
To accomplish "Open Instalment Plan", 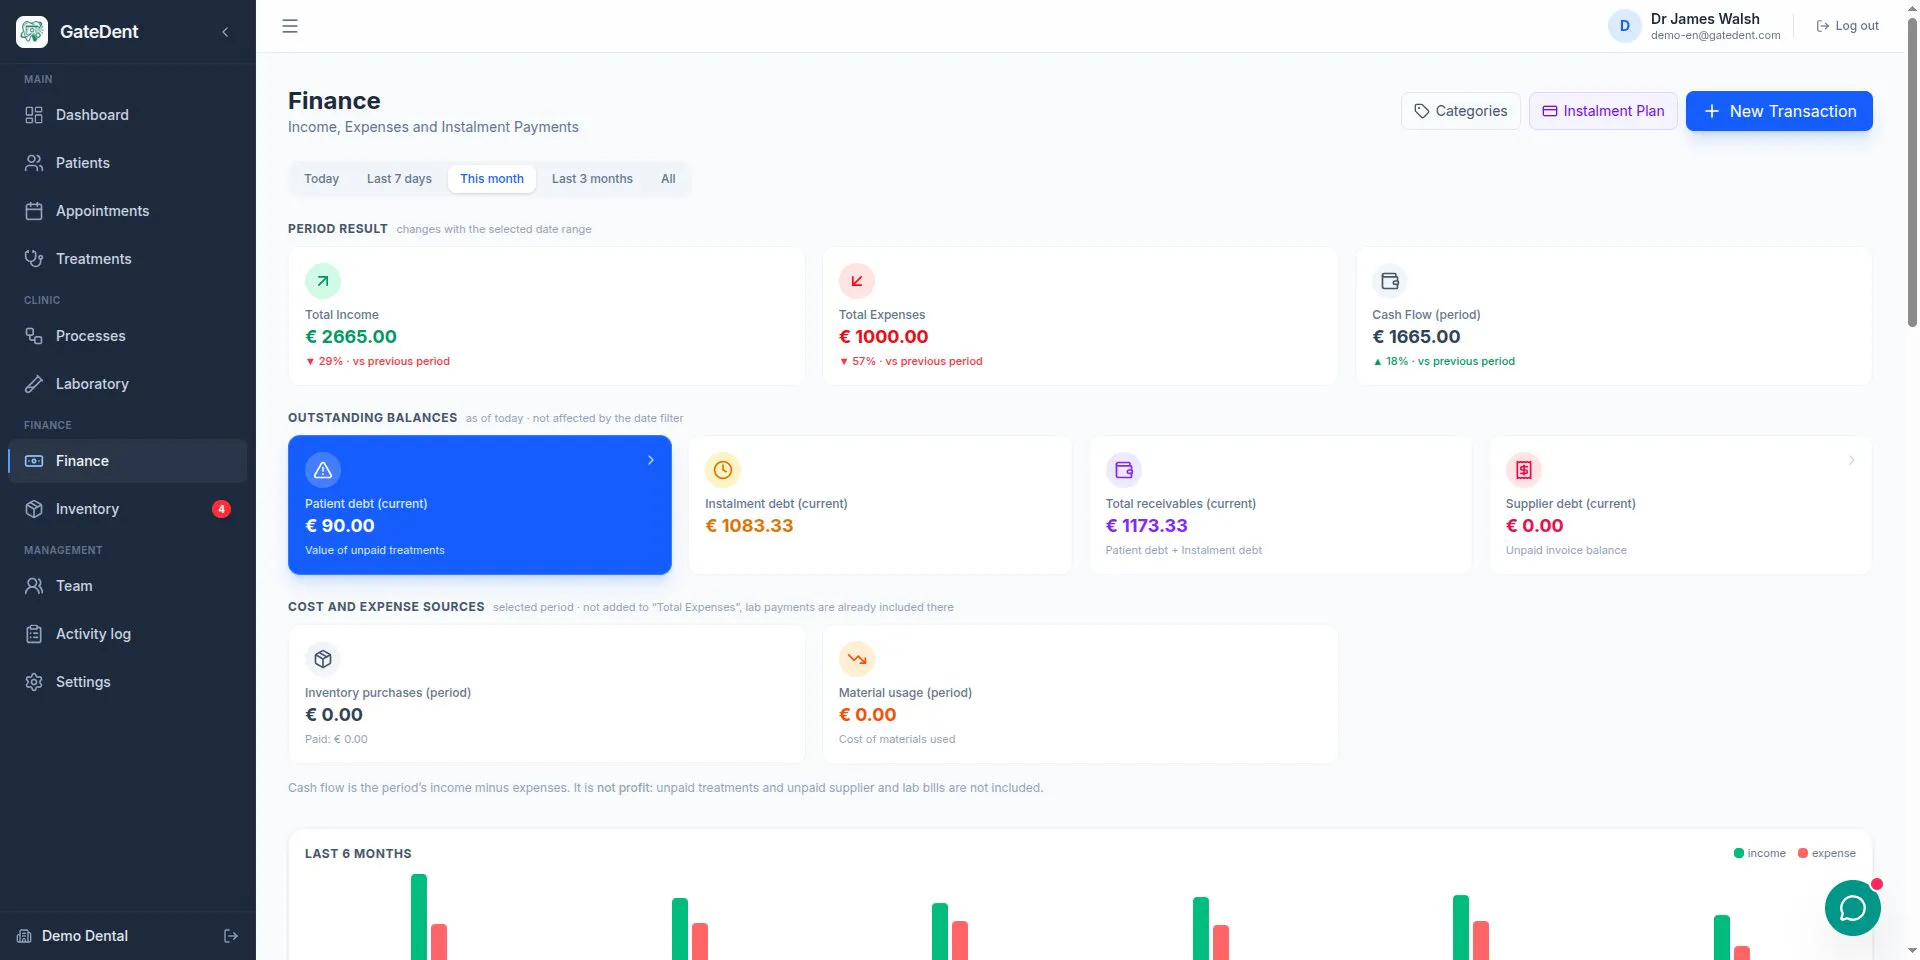I will click(x=1603, y=111).
